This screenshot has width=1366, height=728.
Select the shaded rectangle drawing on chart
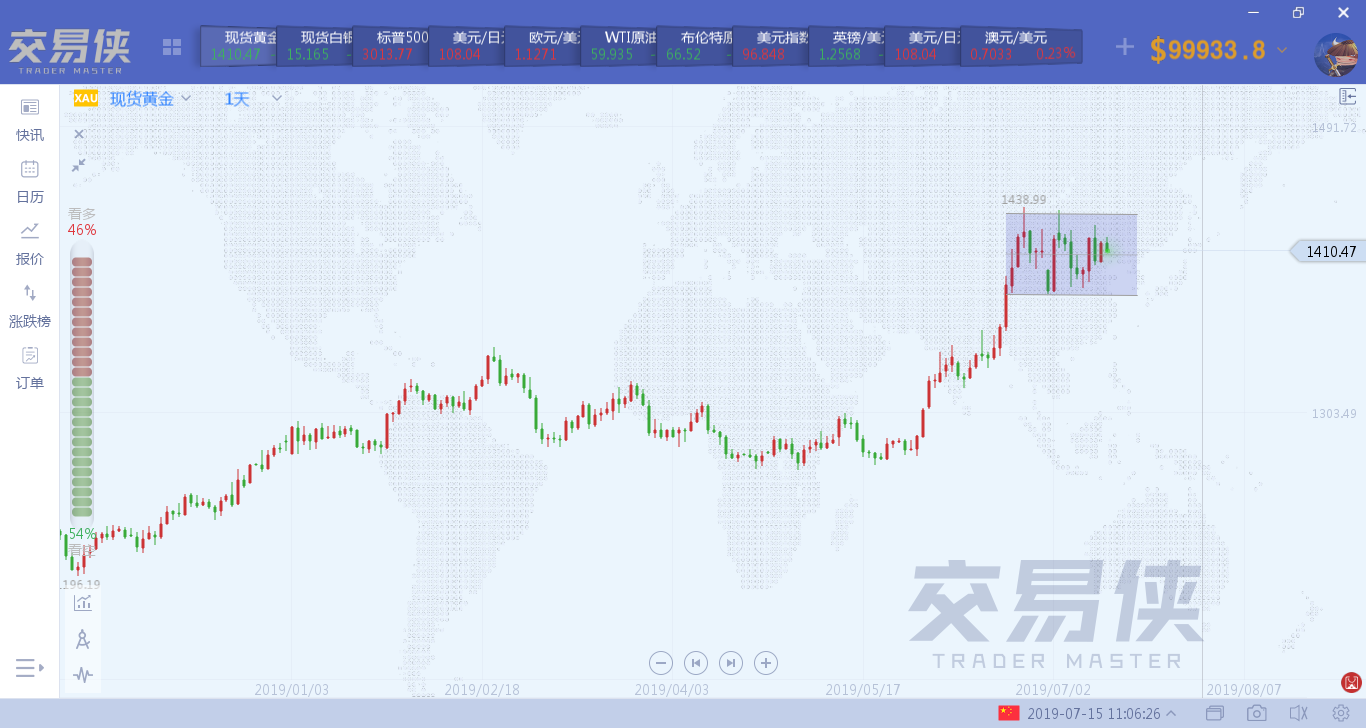point(1071,254)
